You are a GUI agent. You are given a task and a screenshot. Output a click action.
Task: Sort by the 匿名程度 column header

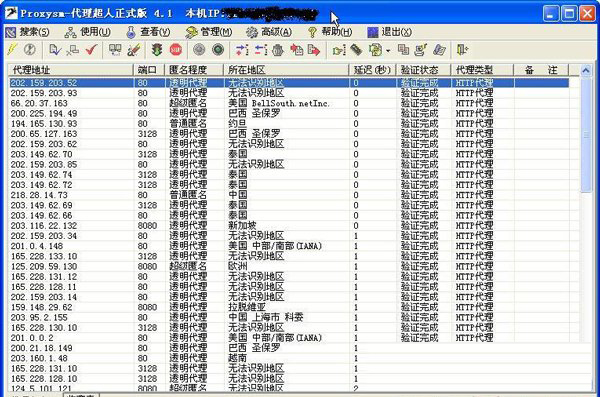pyautogui.click(x=194, y=70)
